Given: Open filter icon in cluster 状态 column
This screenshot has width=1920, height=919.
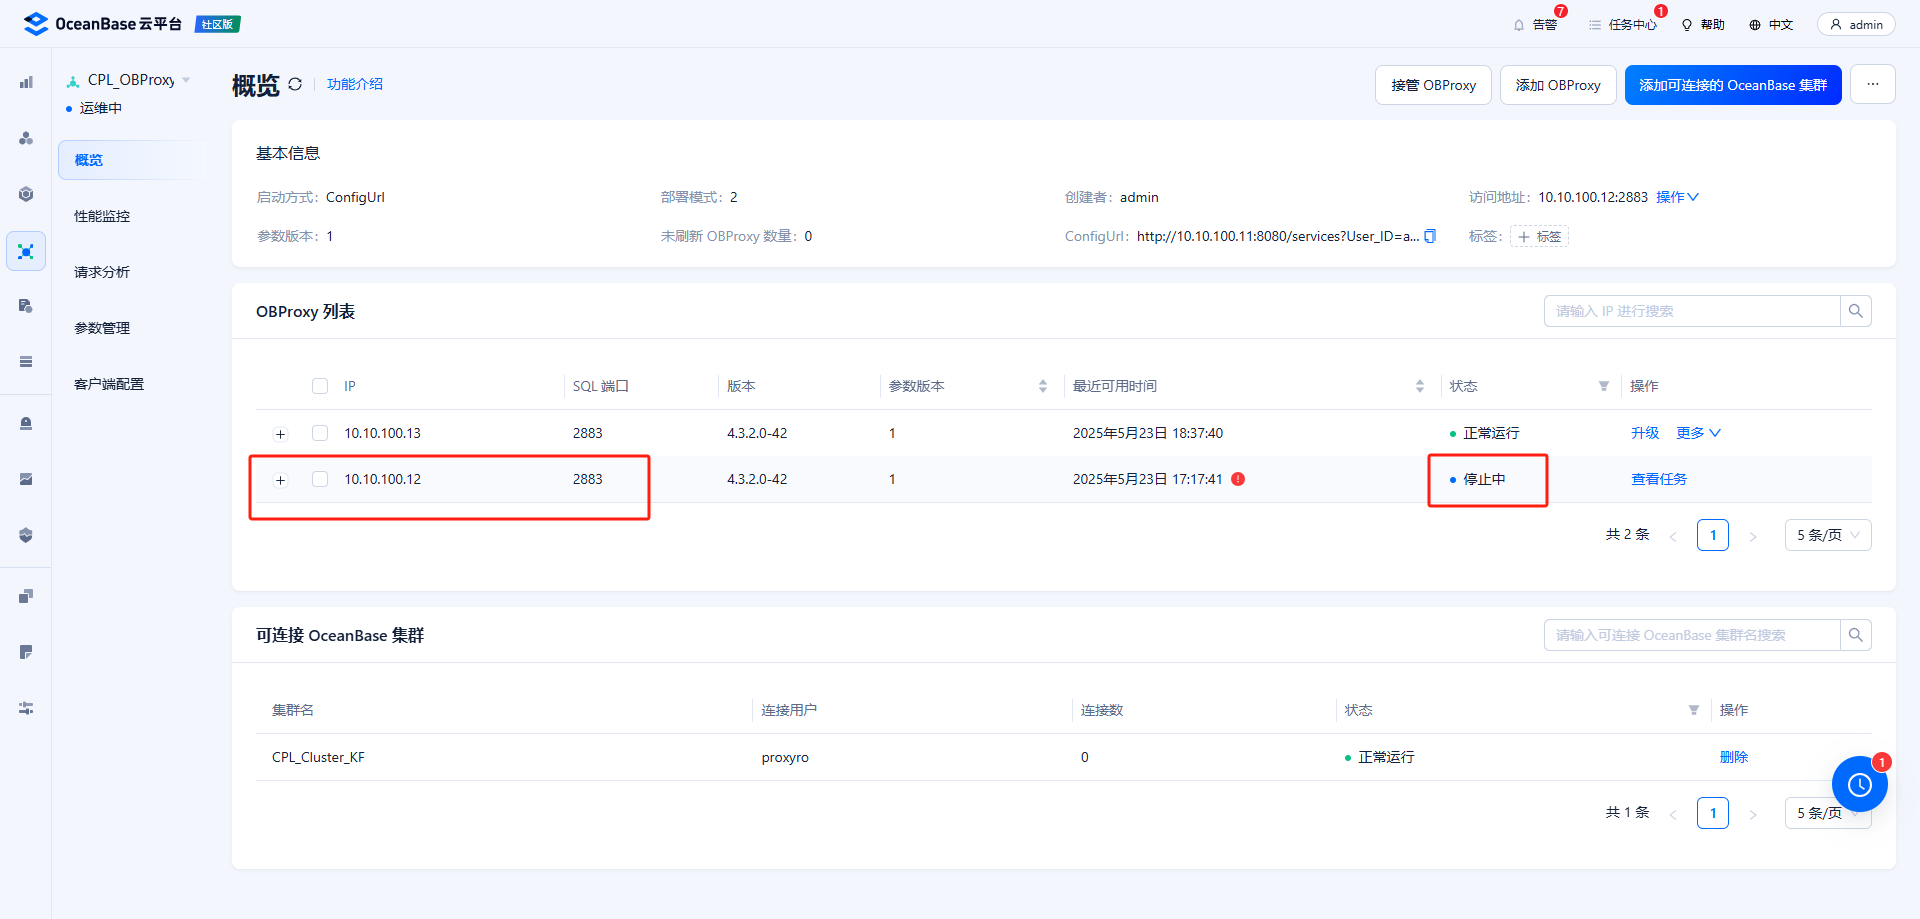Looking at the screenshot, I should [x=1694, y=710].
